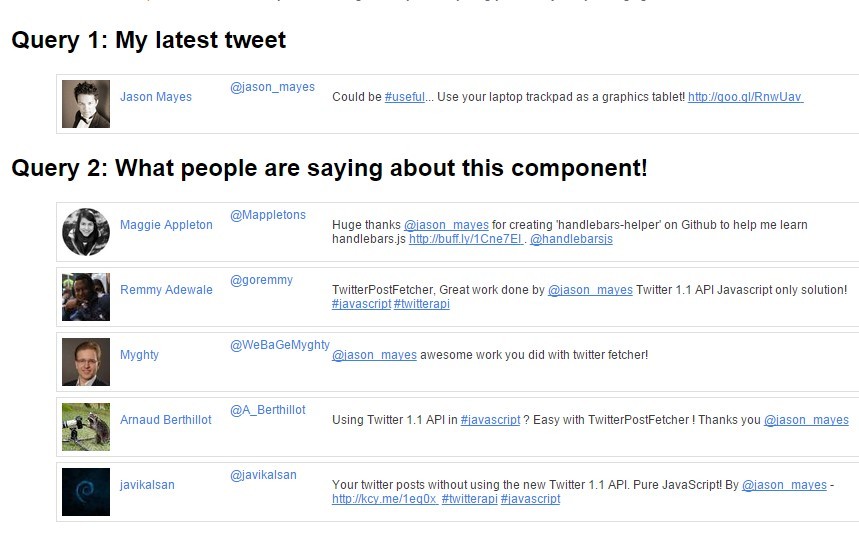Open Arnaud Berthillot's raccoon avatar
Screen dimensions: 859x537
[86, 427]
